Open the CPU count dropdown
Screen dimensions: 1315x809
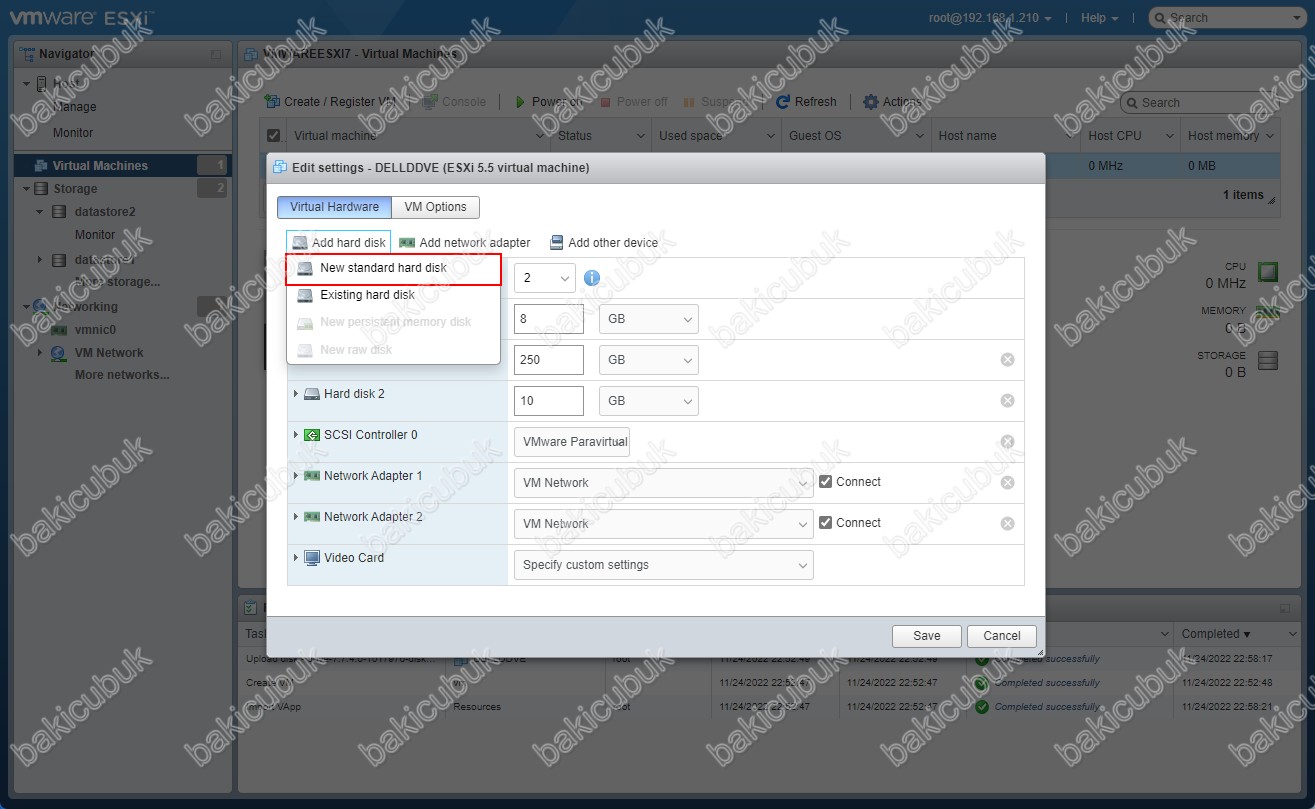(545, 278)
